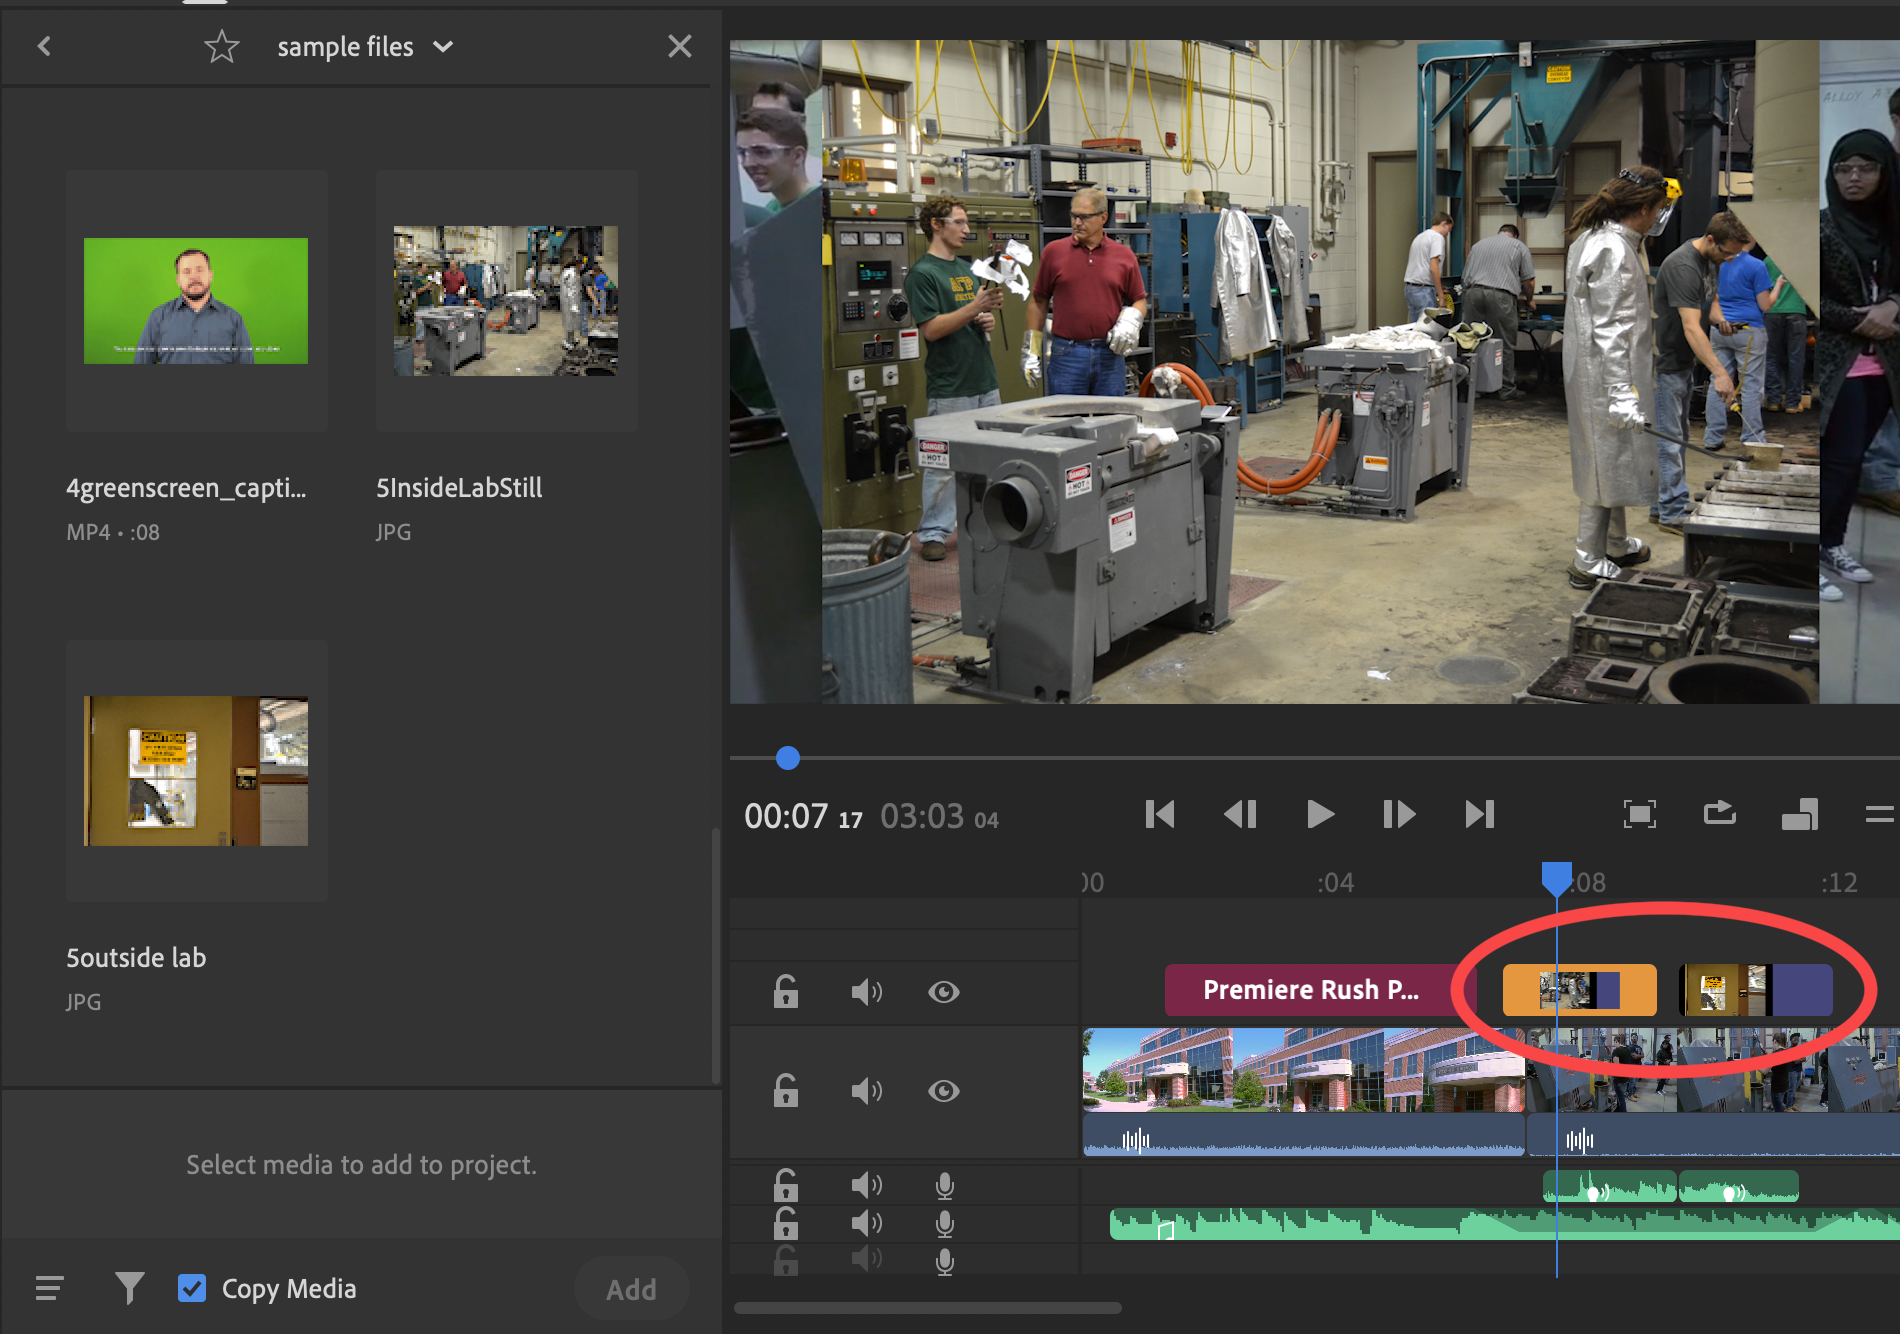This screenshot has width=1900, height=1334.
Task: Record voiceover on second audio track
Action: pos(944,1224)
